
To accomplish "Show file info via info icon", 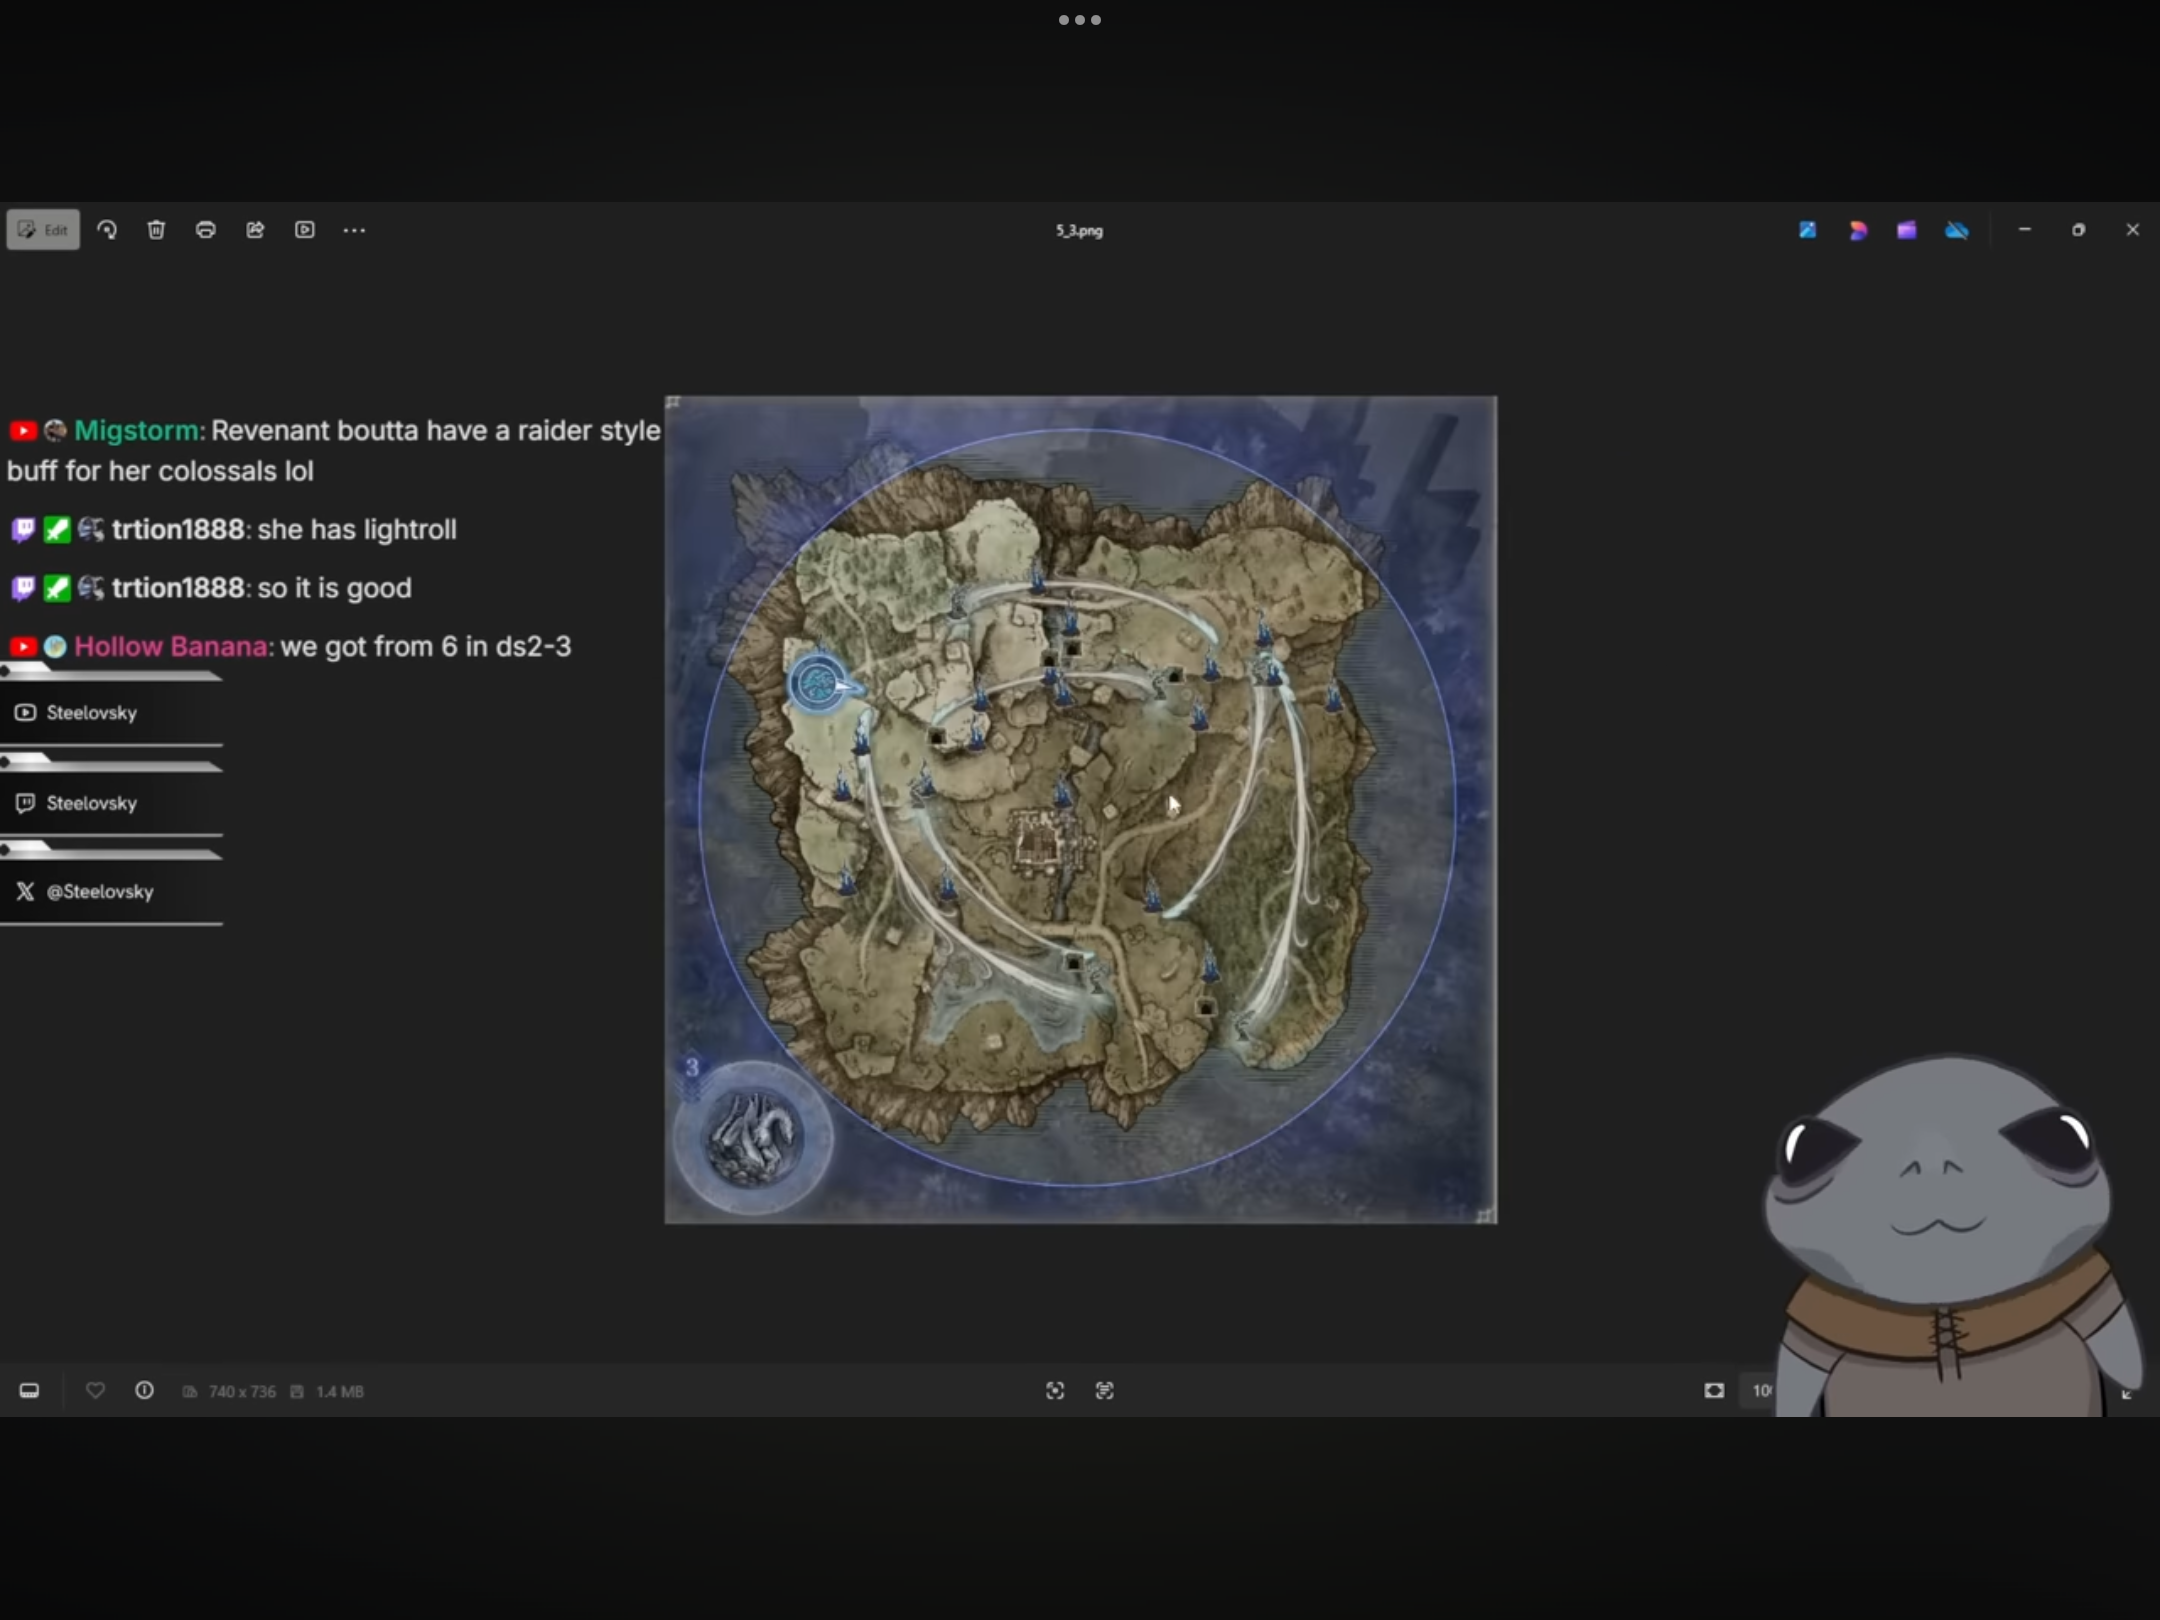I will 144,1390.
